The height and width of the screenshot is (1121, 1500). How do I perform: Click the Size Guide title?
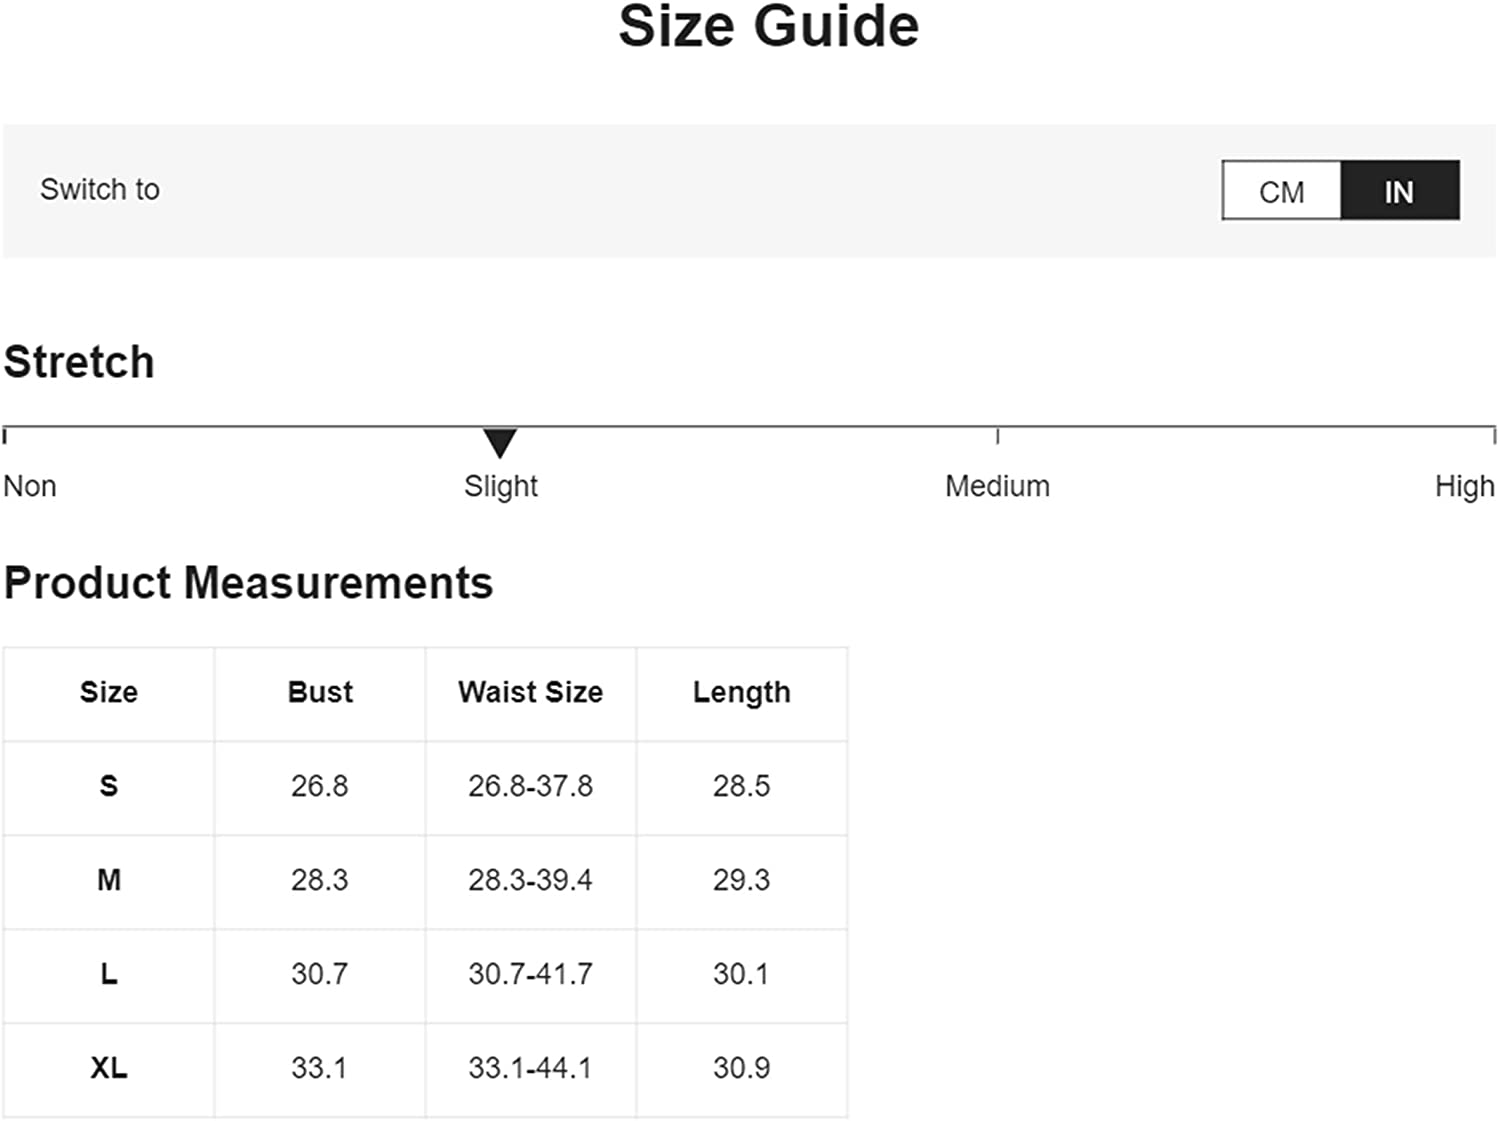tap(768, 26)
